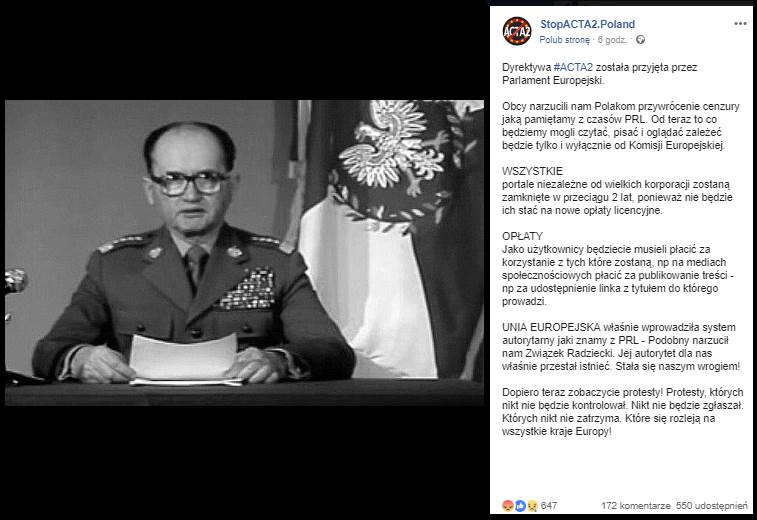Open the 550 udostępnień shares link
Image resolution: width=757 pixels, height=520 pixels.
(x=712, y=506)
